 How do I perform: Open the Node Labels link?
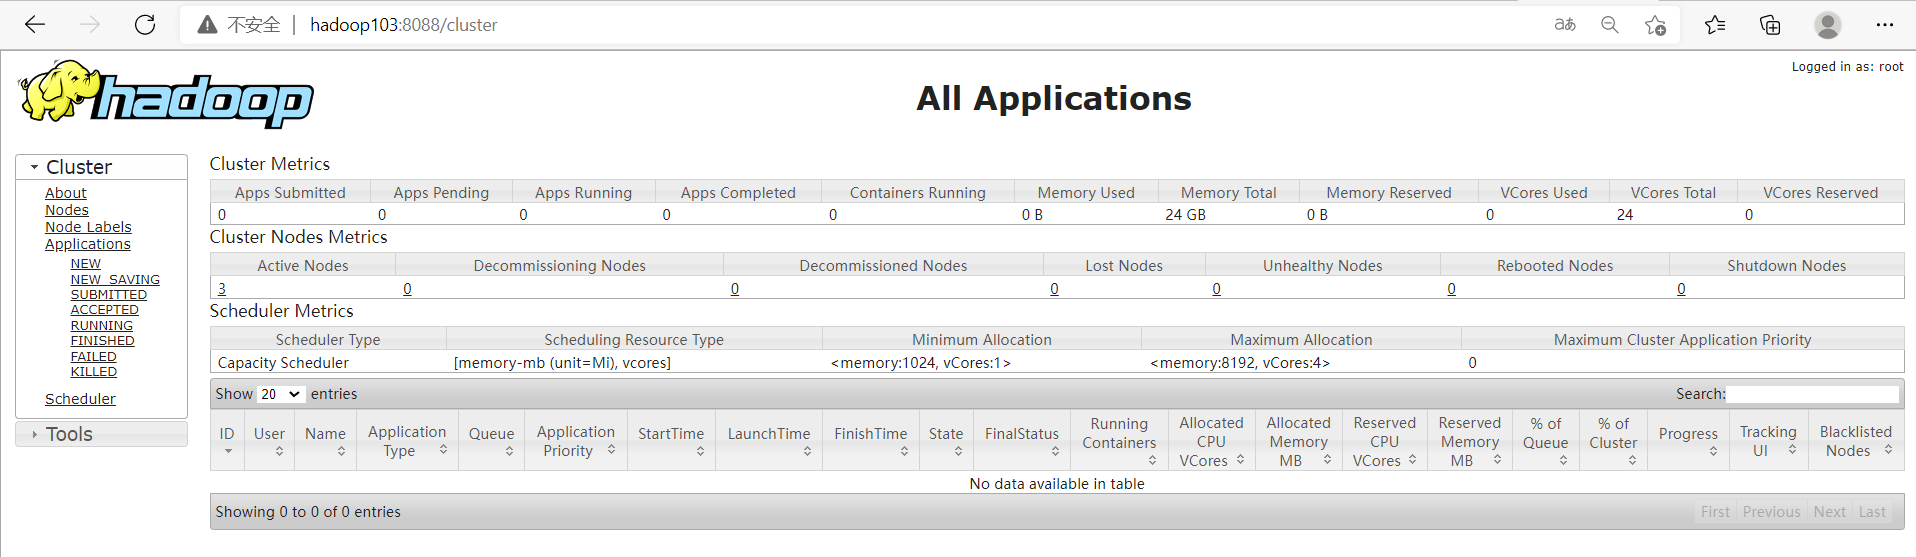[88, 227]
